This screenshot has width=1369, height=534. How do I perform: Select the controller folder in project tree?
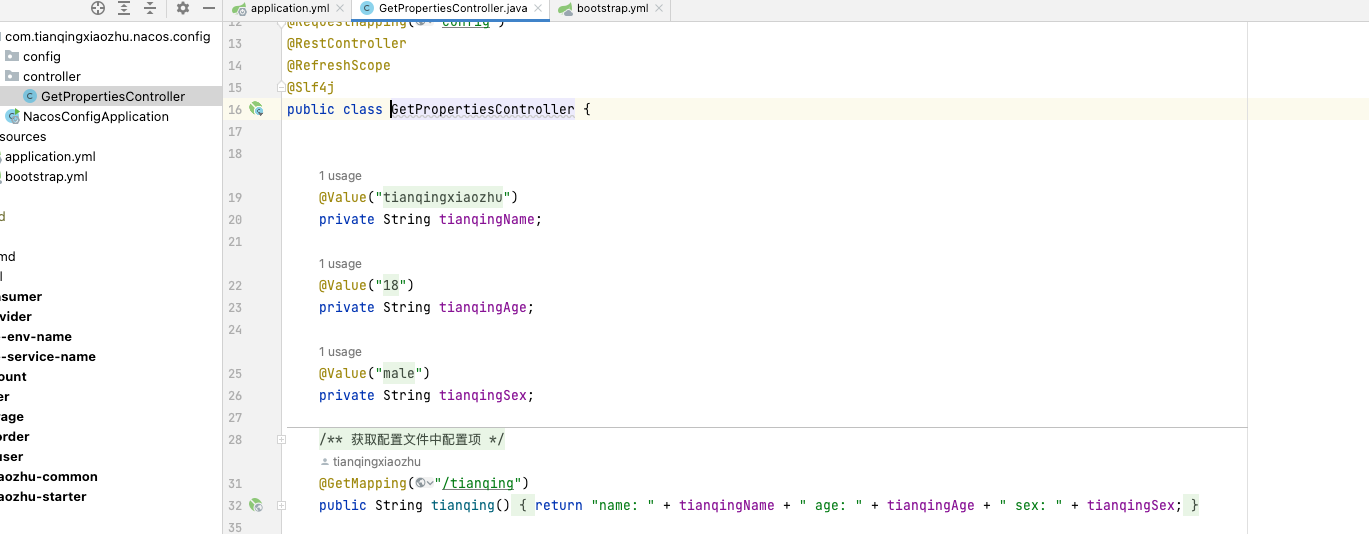[52, 76]
